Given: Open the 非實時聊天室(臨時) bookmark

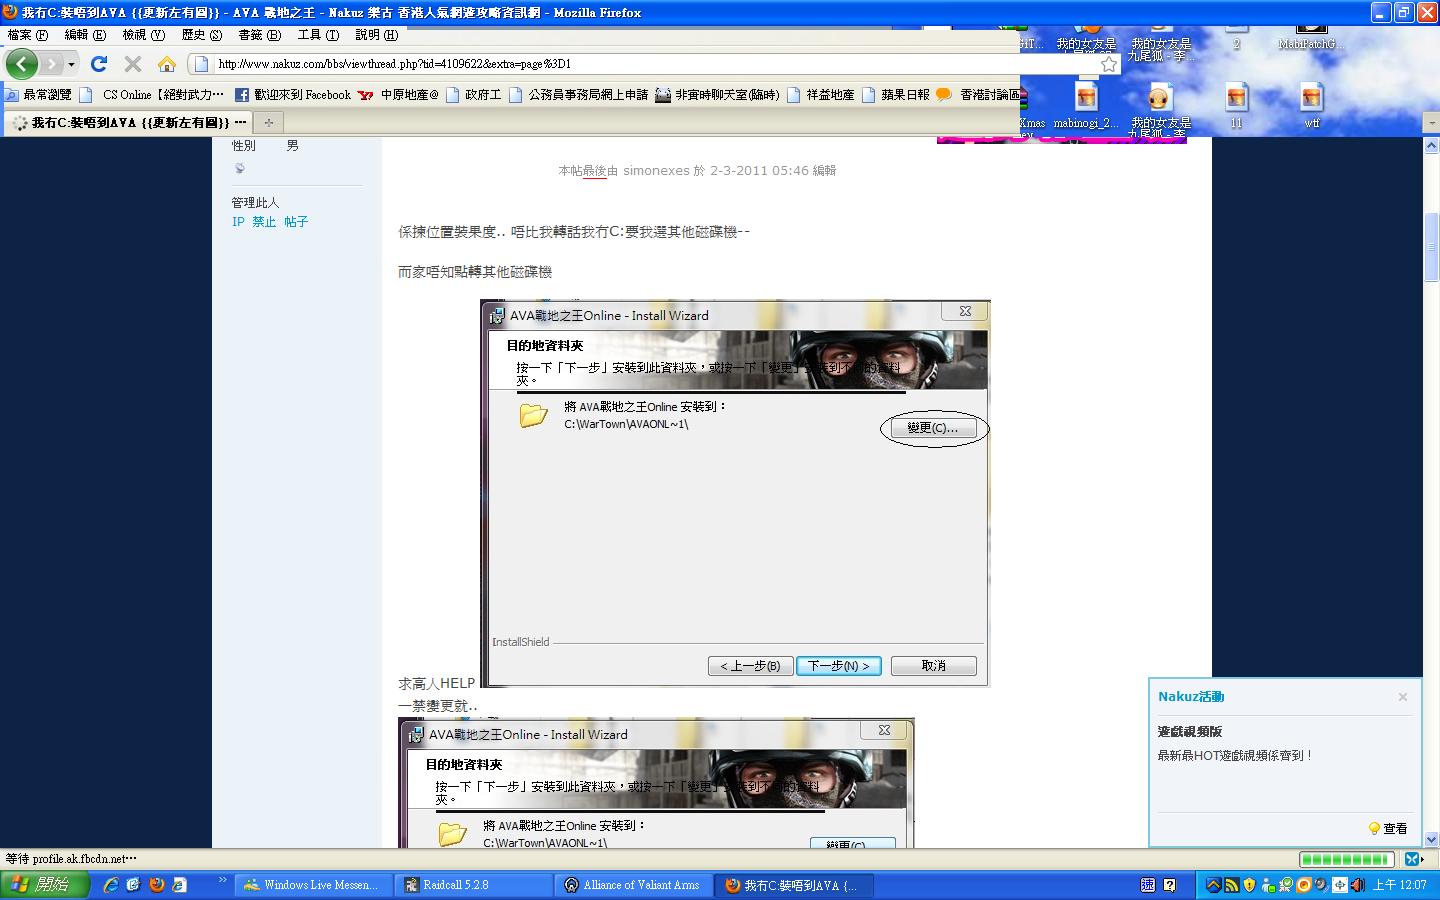Looking at the screenshot, I should [717, 95].
